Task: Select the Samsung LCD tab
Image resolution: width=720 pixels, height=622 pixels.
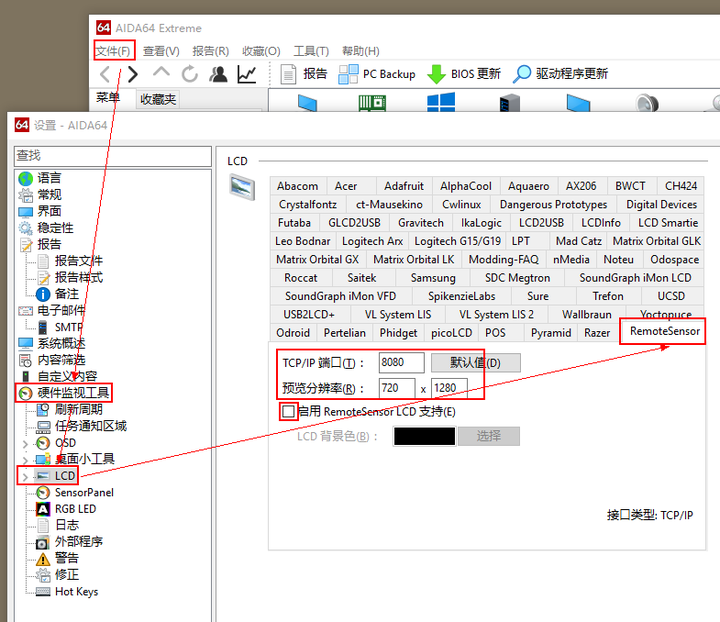Action: (432, 278)
